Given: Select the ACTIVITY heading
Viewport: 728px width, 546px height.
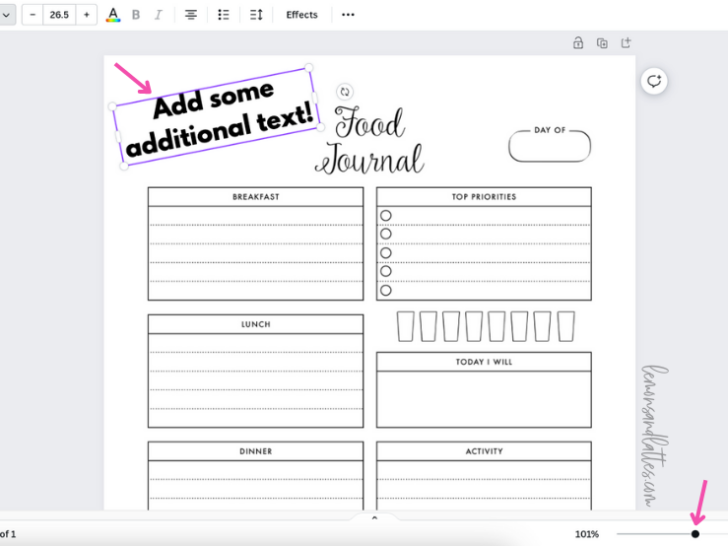Looking at the screenshot, I should (x=484, y=451).
